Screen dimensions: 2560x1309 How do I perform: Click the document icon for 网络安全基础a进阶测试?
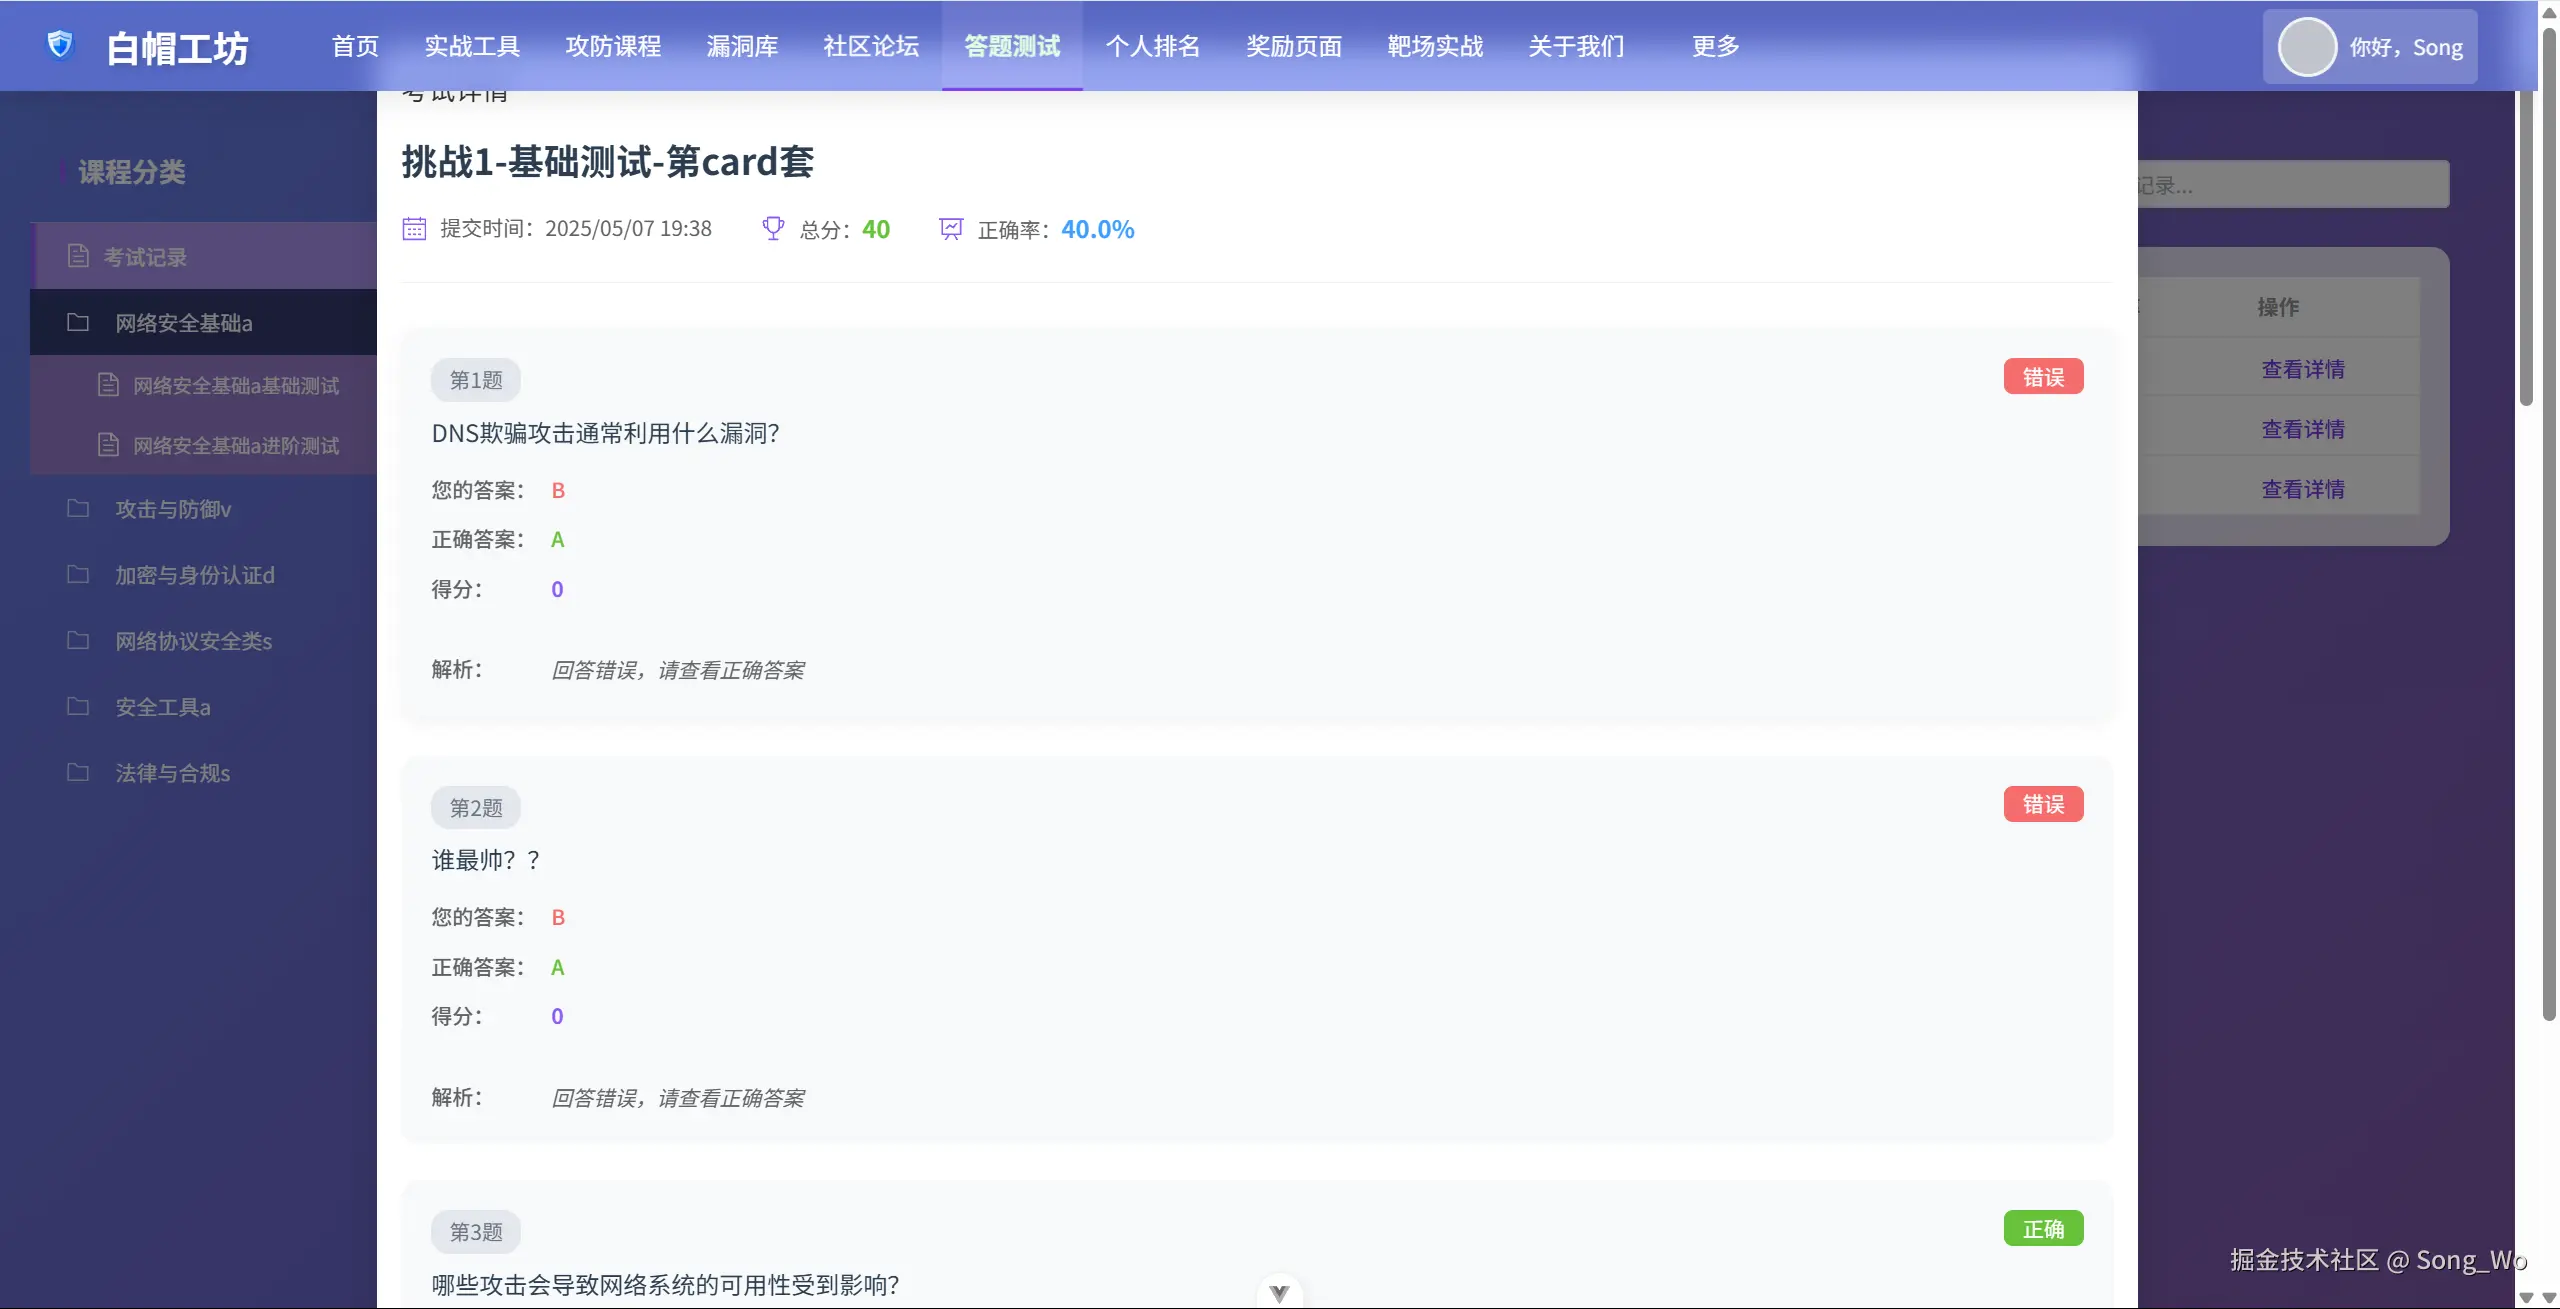pos(108,444)
